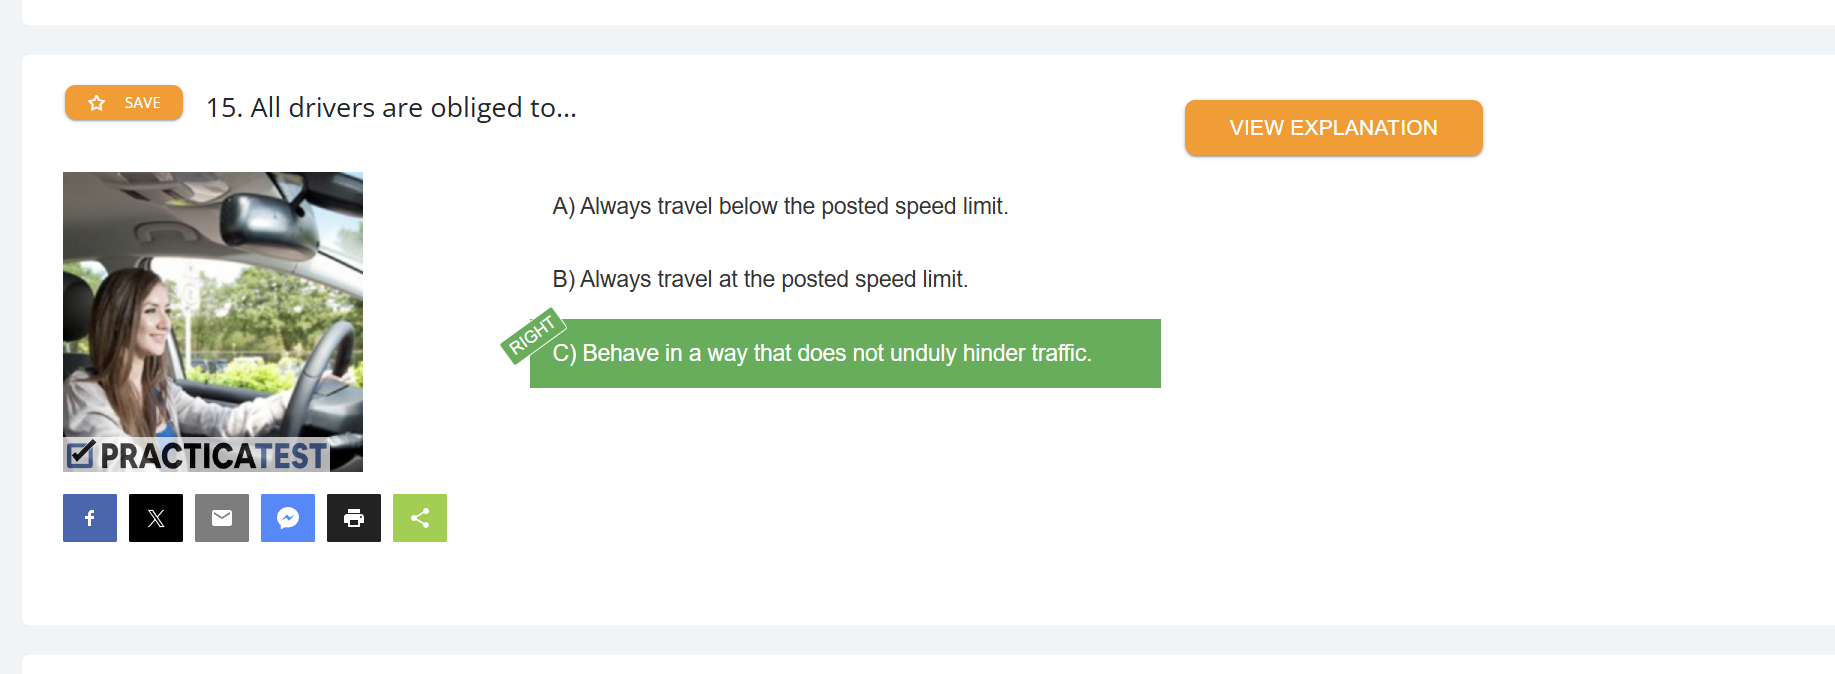Send question via email icon
The image size is (1835, 674).
click(222, 518)
